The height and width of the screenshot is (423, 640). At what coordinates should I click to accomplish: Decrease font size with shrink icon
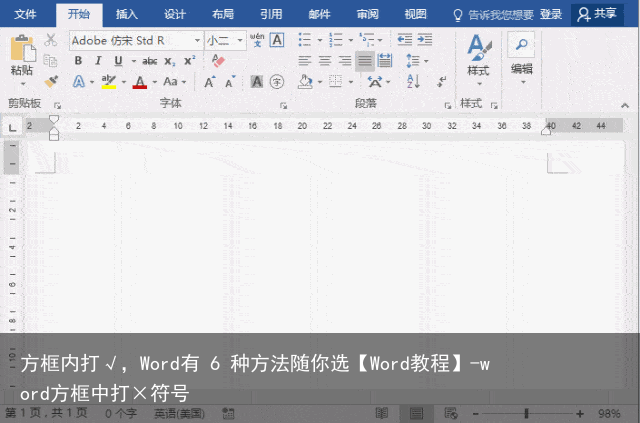coord(231,82)
